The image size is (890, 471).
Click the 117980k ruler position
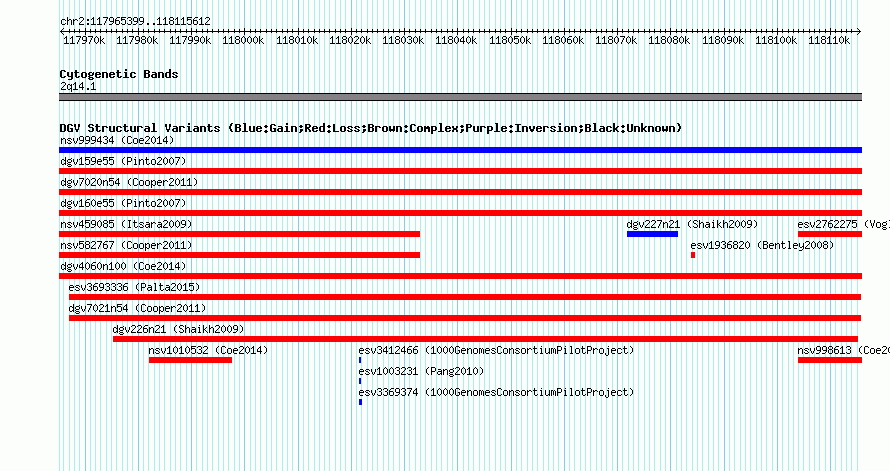click(x=137, y=40)
